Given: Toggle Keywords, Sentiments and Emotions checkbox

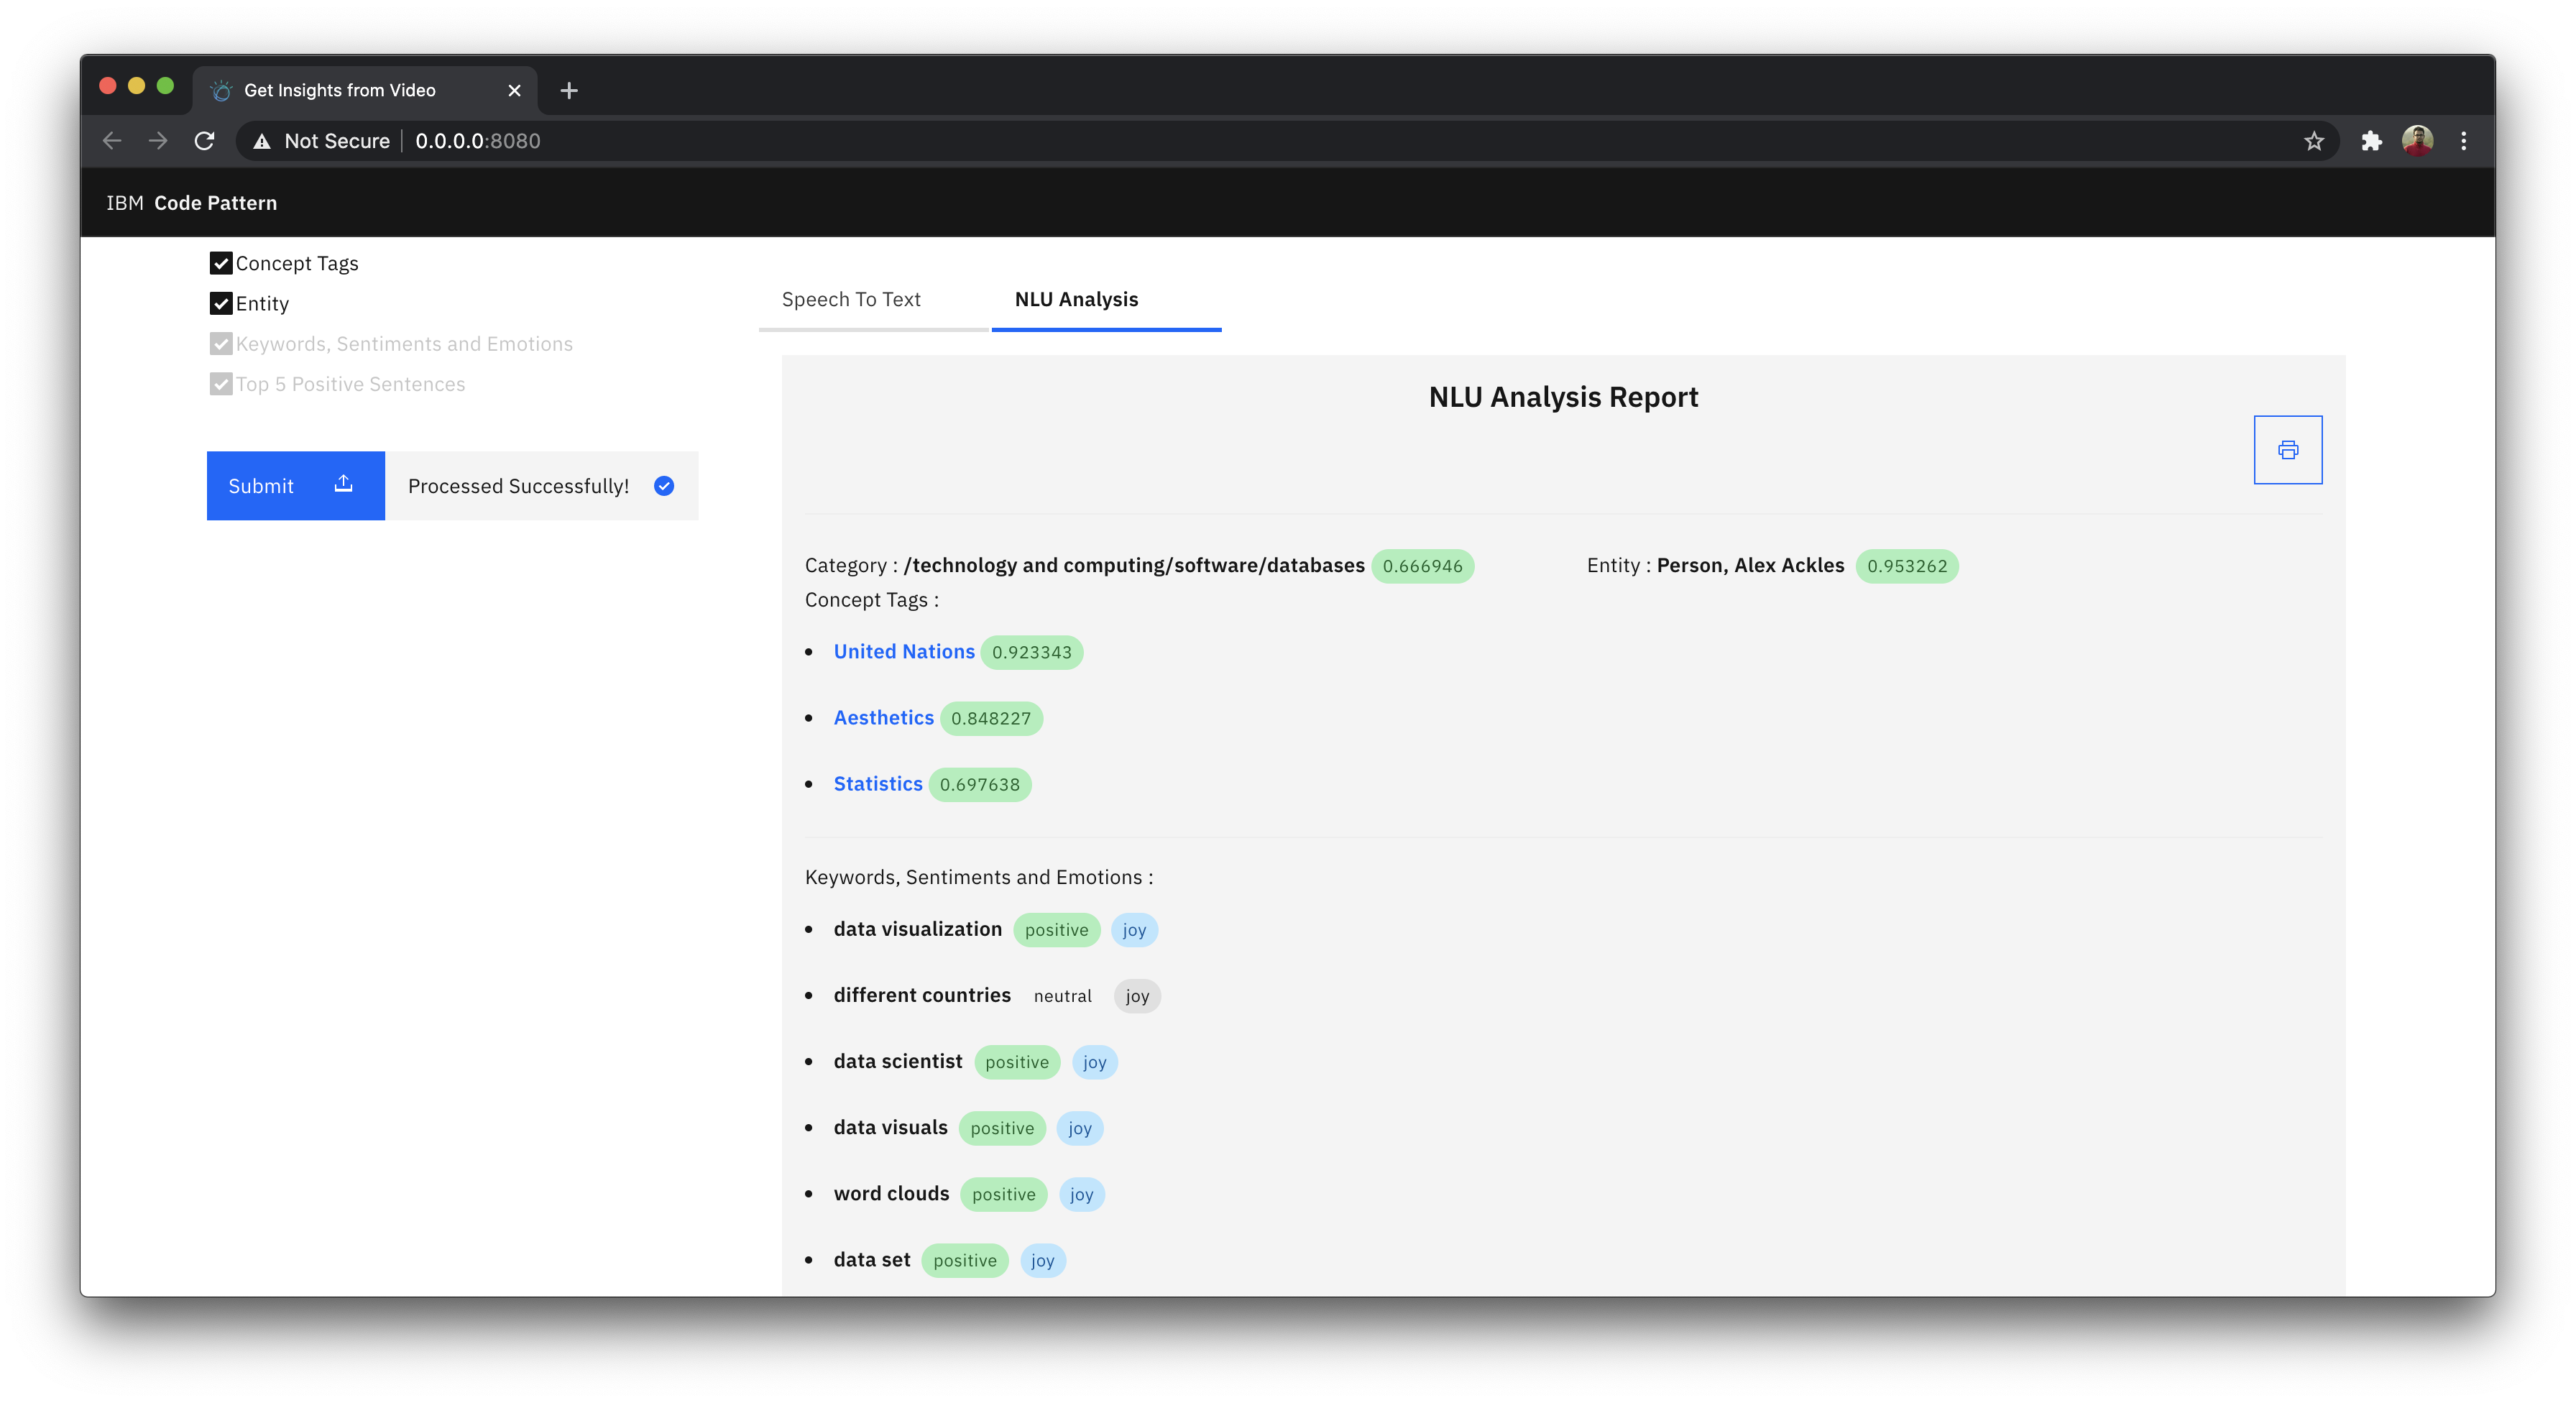Looking at the screenshot, I should pos(221,344).
